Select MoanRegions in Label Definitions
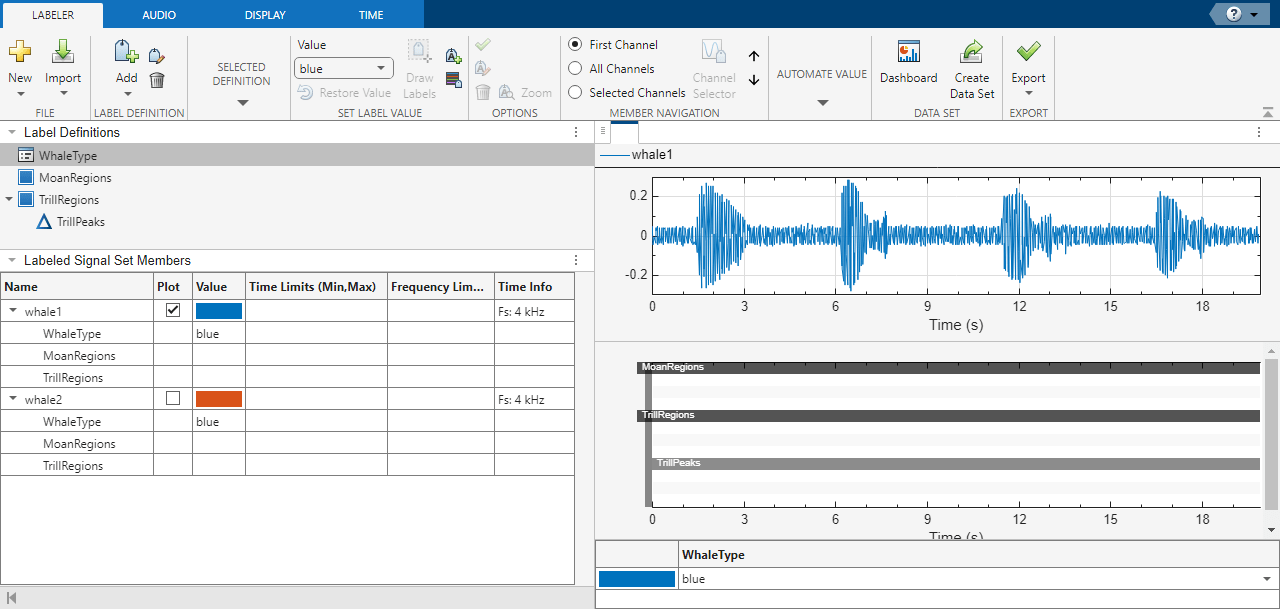This screenshot has height=609, width=1280. [x=75, y=178]
